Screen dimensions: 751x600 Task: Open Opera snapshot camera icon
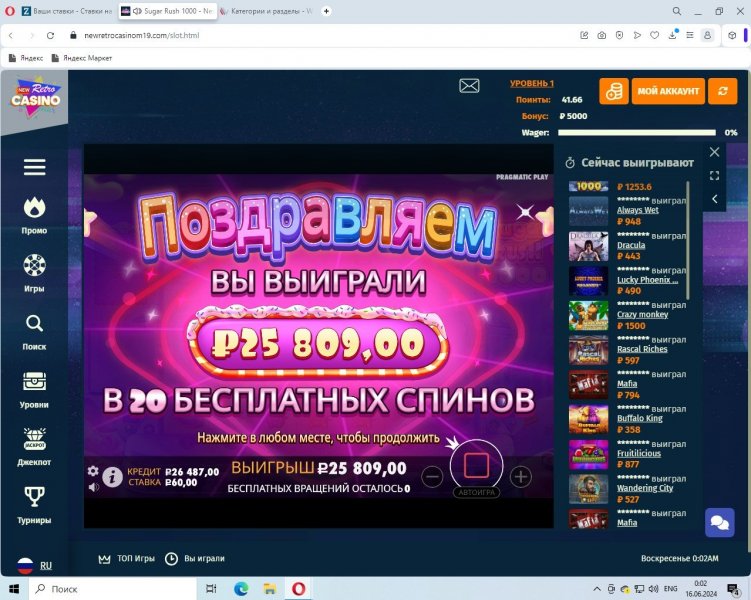pyautogui.click(x=602, y=35)
